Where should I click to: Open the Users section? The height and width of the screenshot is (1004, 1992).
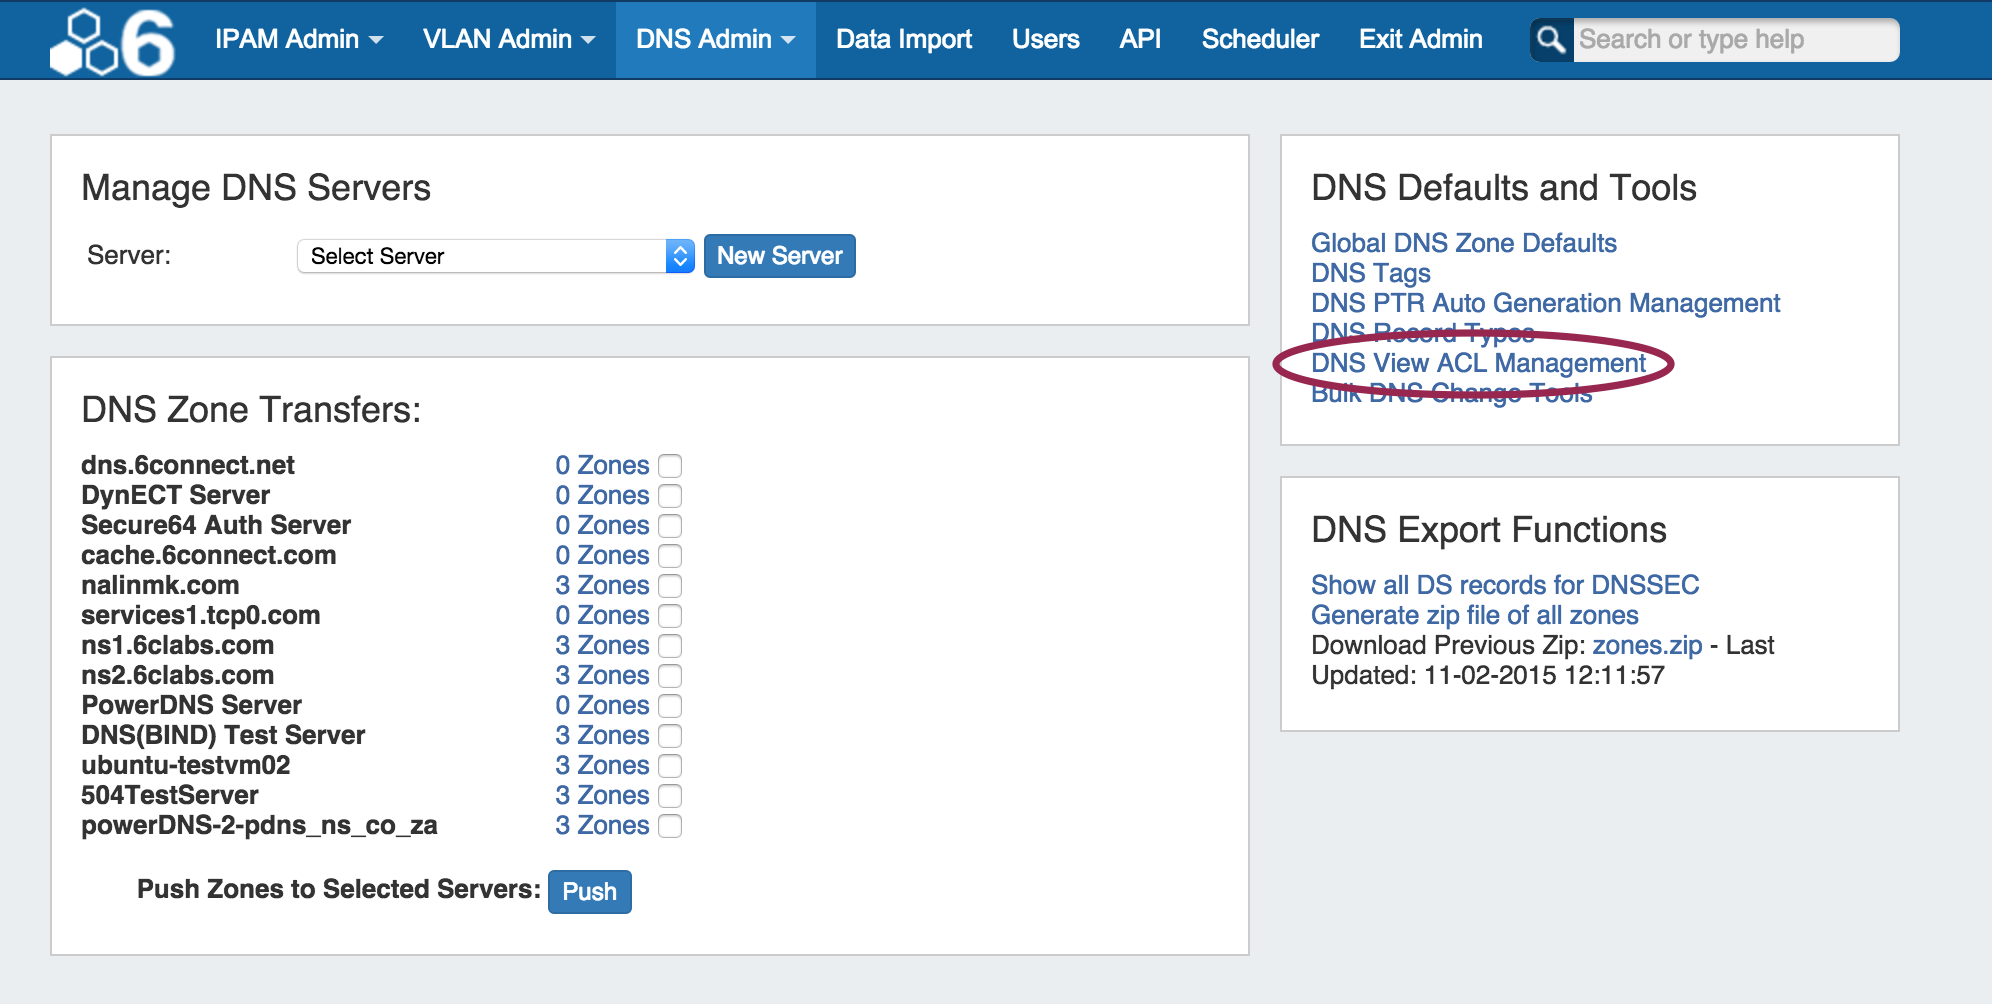[1045, 39]
